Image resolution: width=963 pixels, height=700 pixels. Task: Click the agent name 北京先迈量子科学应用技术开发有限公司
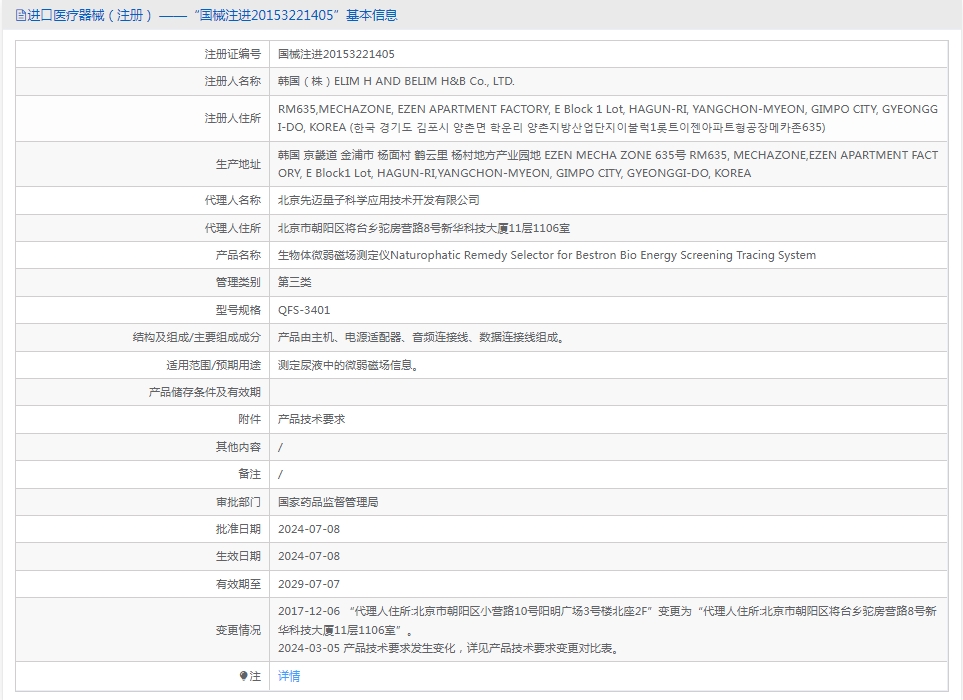(378, 200)
